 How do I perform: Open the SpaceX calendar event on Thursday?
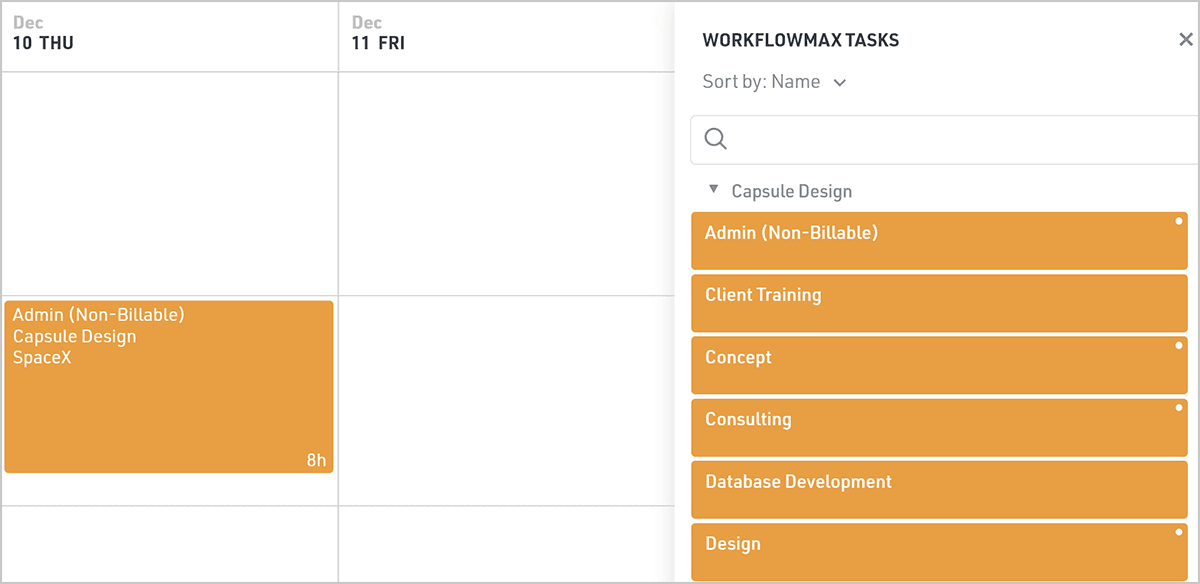coord(168,386)
